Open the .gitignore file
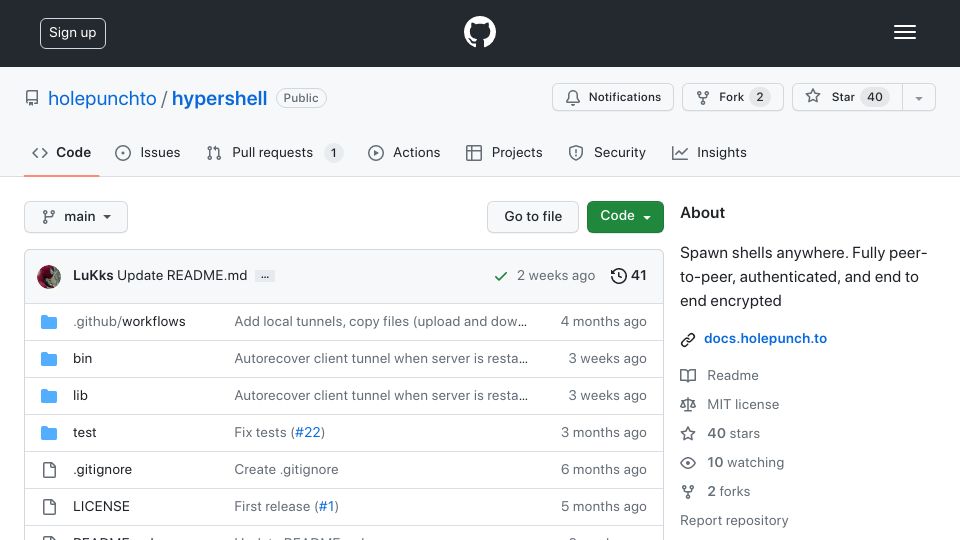Image resolution: width=960 pixels, height=540 pixels. point(102,469)
